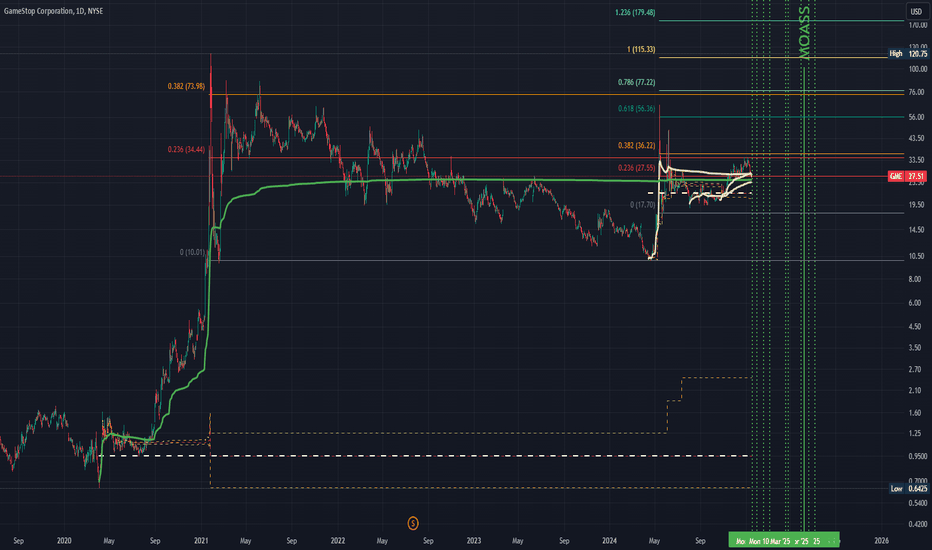Click the red 0.236 (34.44) Fibonacci label

(x=186, y=150)
